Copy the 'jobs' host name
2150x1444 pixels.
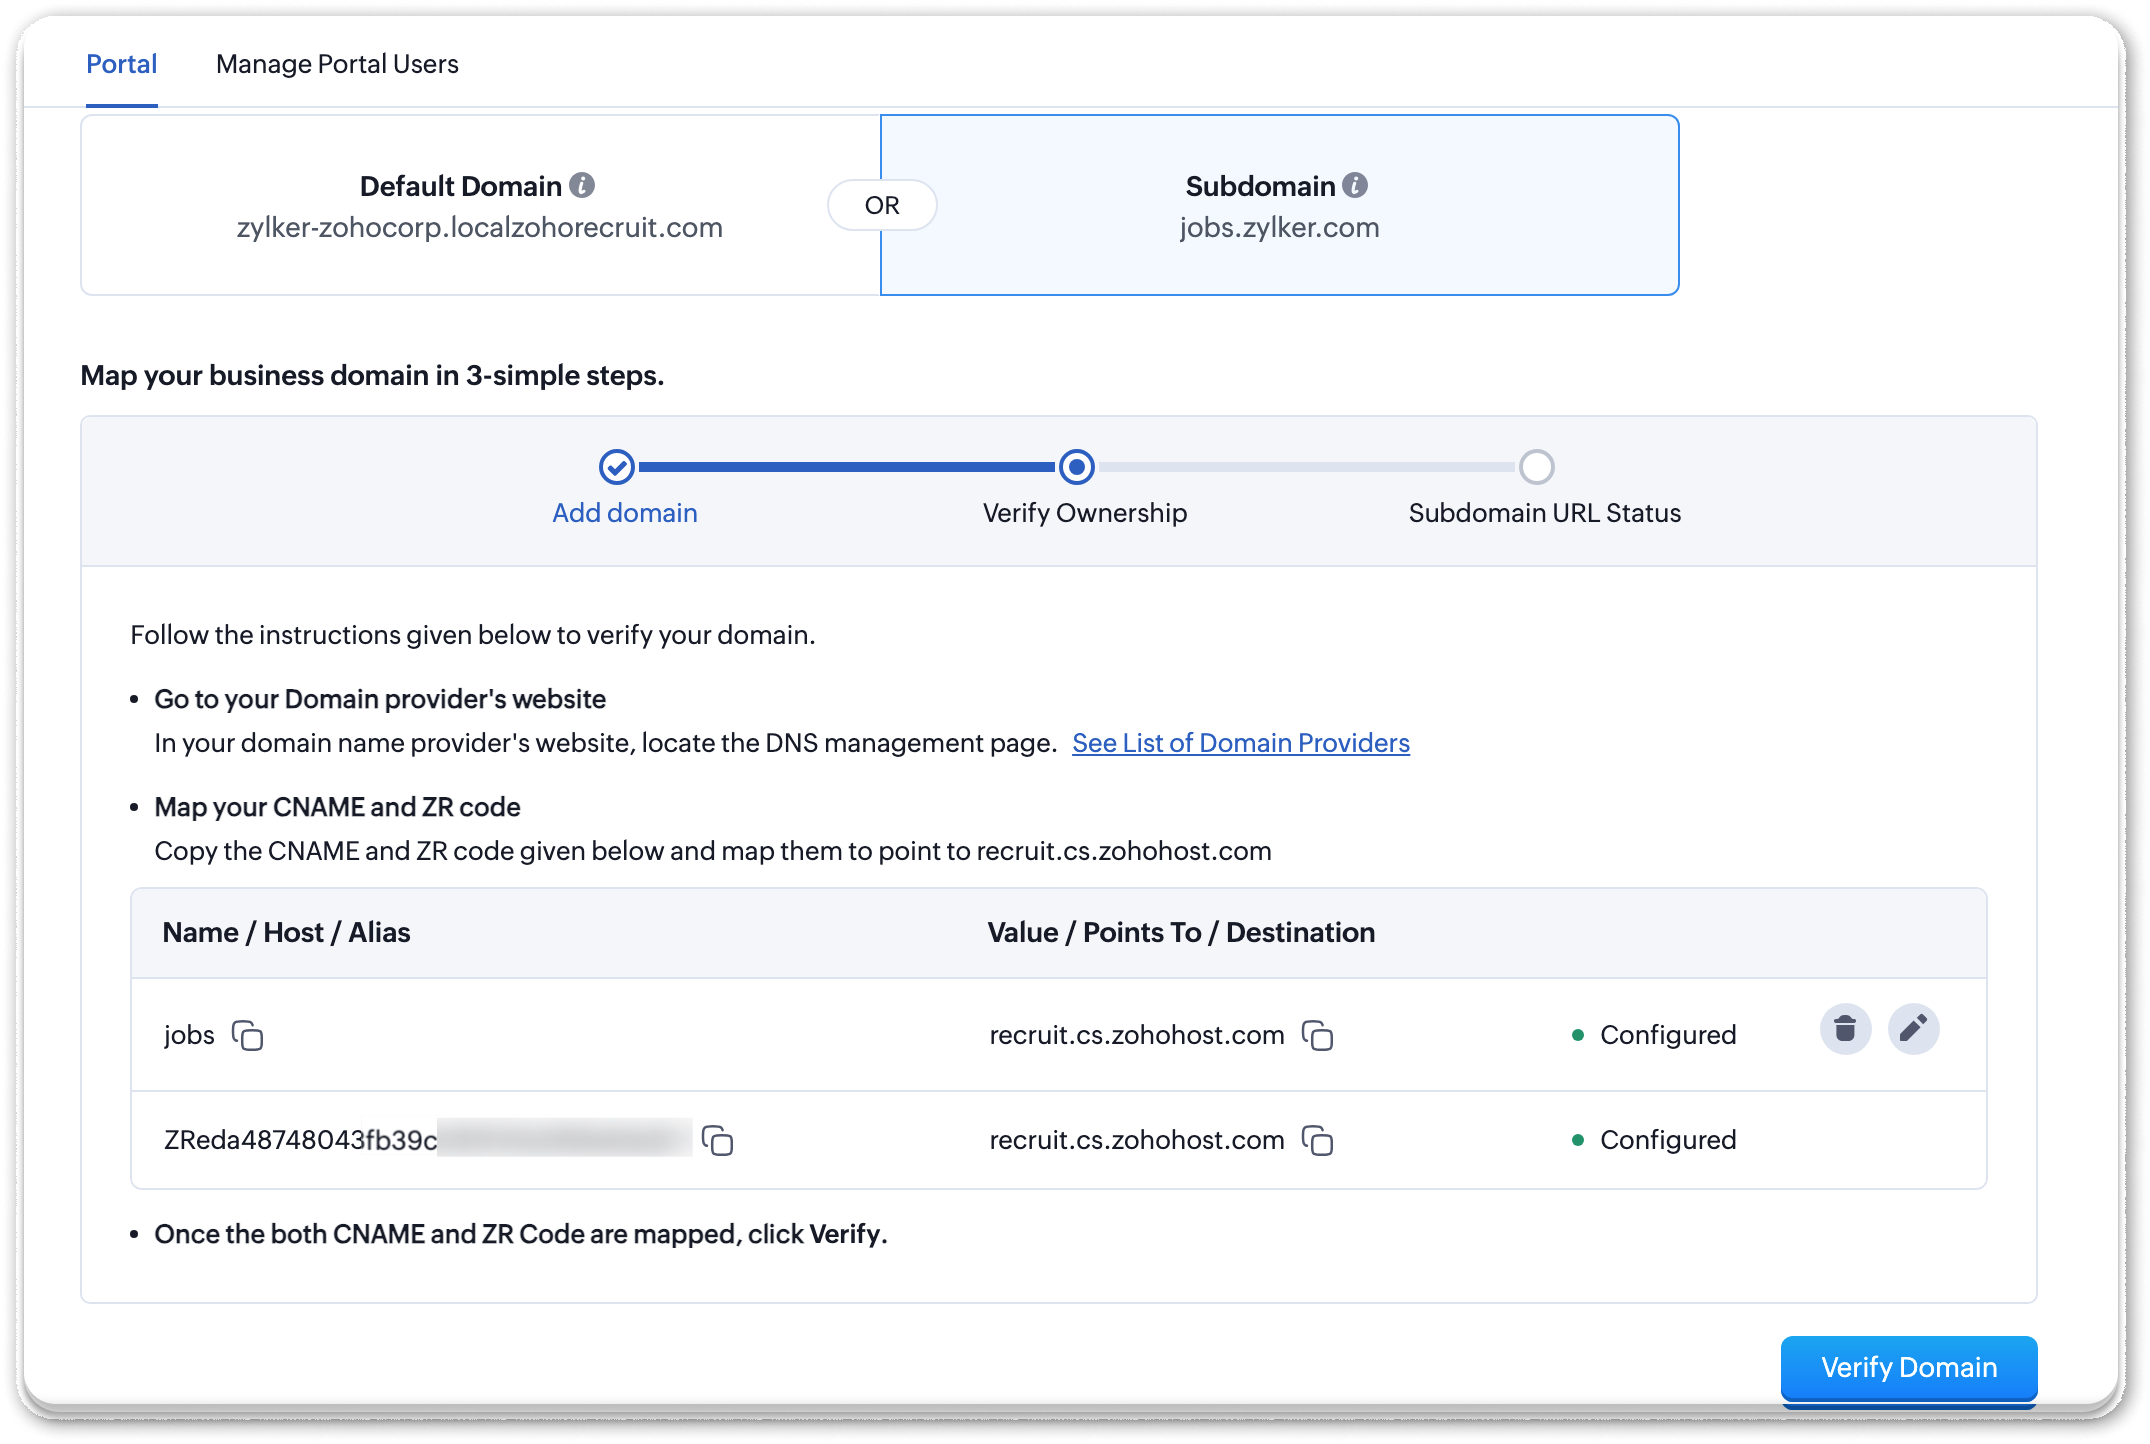click(247, 1035)
